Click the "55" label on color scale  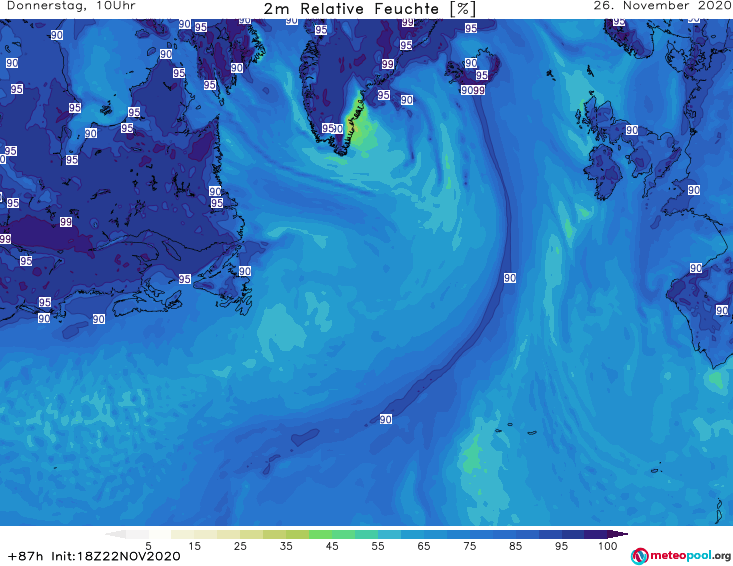click(x=378, y=546)
